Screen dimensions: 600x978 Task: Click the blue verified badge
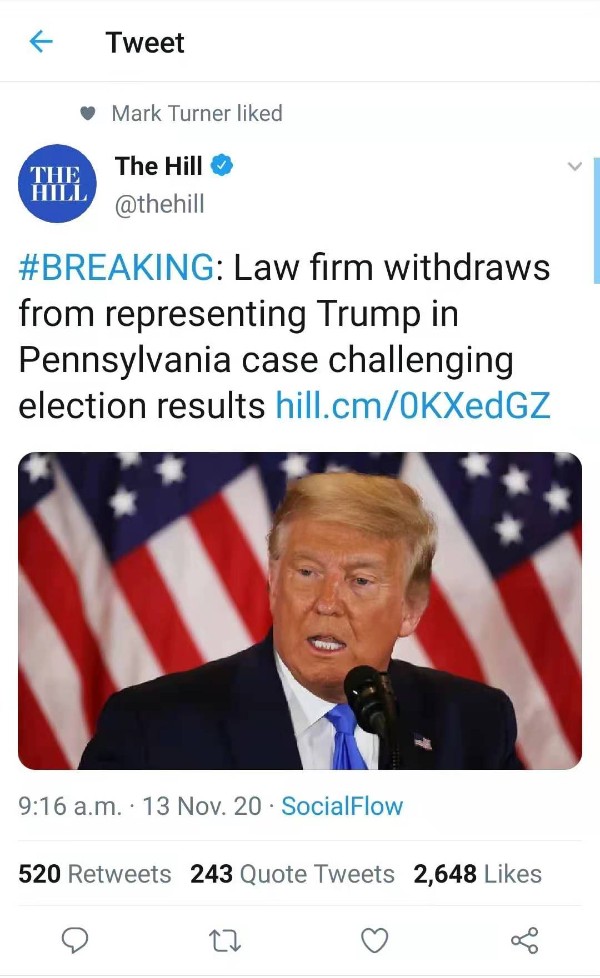tap(221, 165)
